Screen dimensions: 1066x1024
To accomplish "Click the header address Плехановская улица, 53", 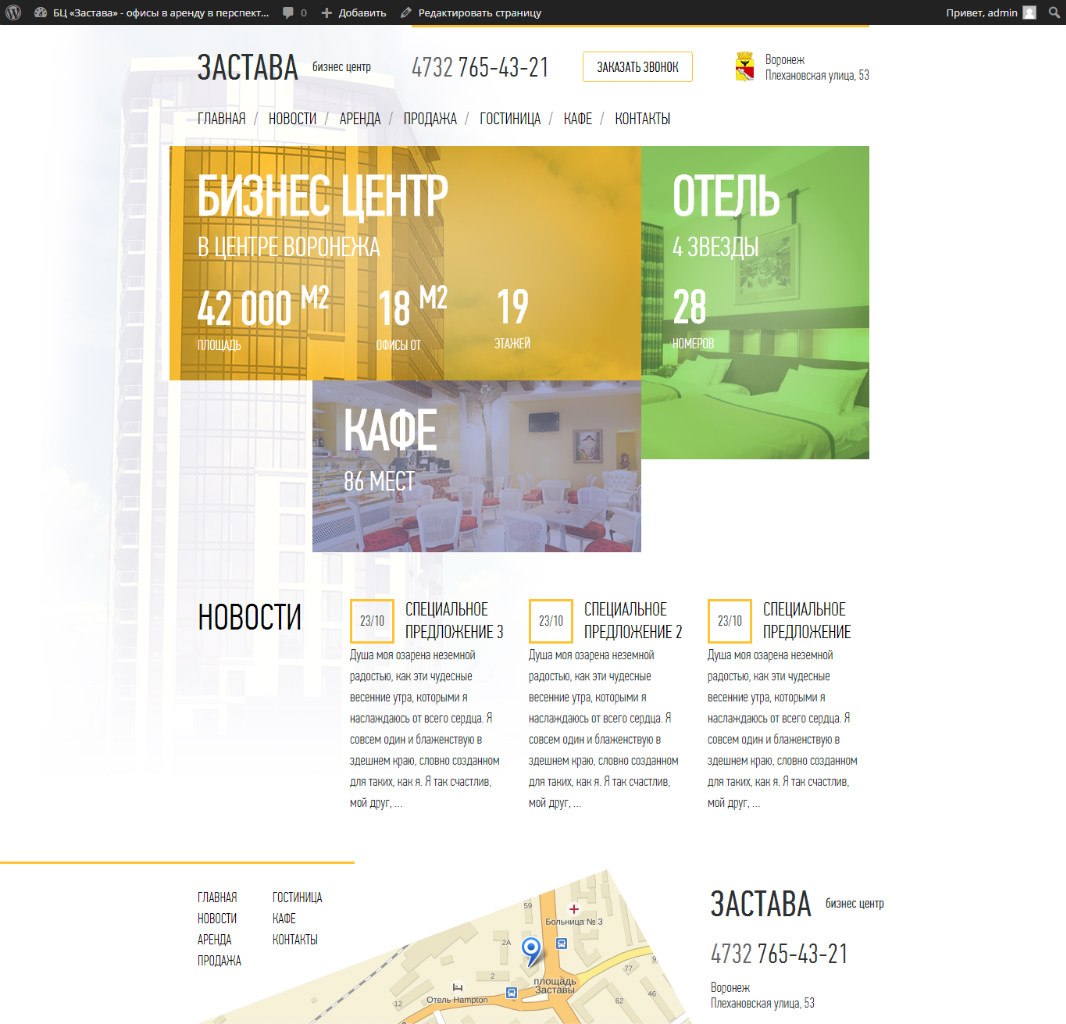I will 816,75.
